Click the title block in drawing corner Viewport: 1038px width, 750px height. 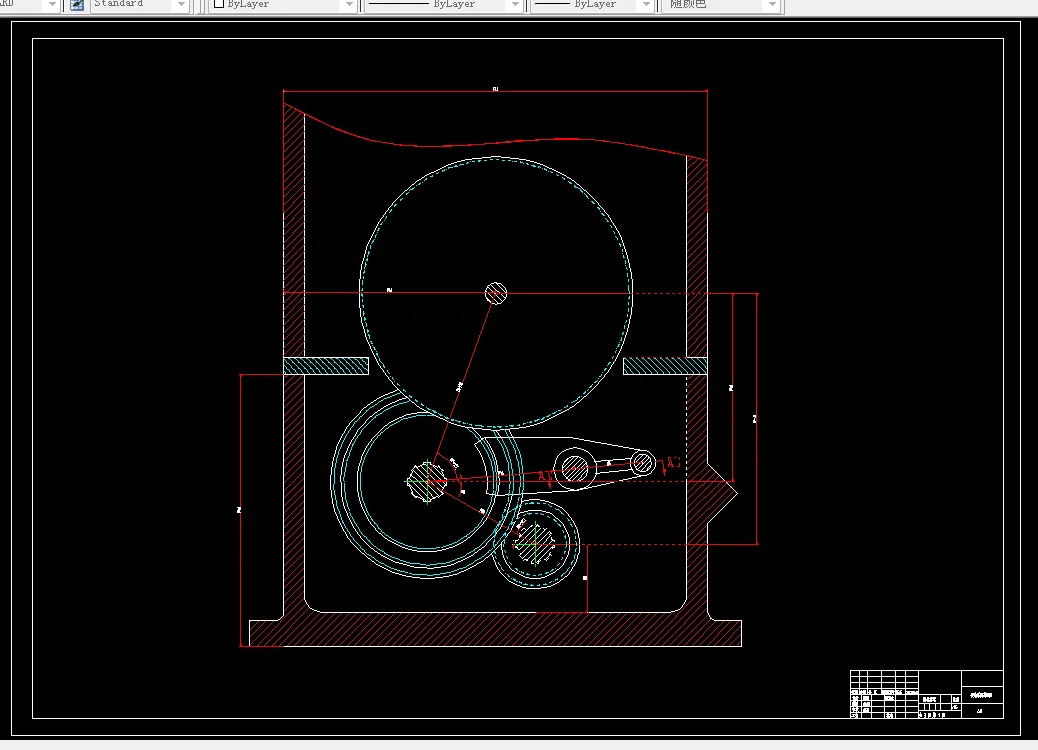pos(927,694)
